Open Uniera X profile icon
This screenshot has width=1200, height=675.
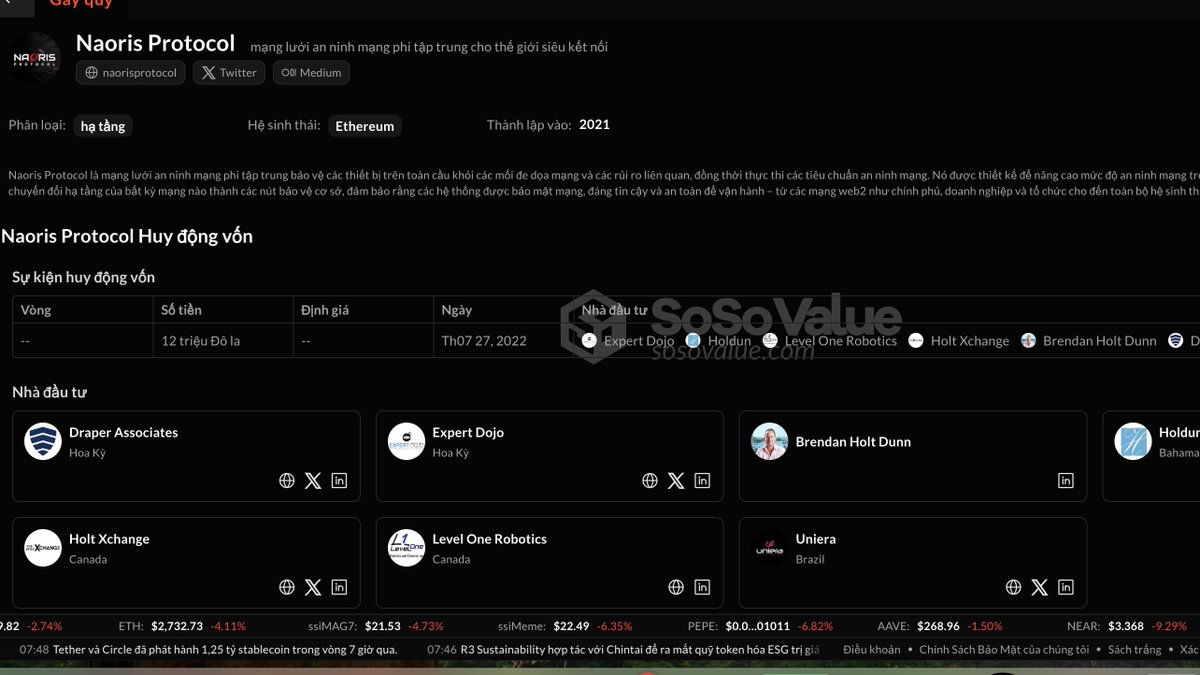pyautogui.click(x=1040, y=587)
